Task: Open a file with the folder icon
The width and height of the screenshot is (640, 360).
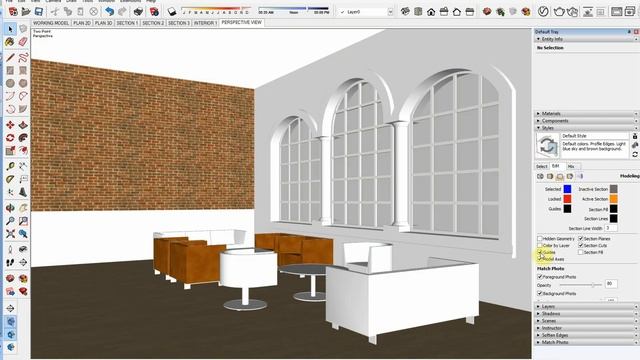Action: coord(26,11)
